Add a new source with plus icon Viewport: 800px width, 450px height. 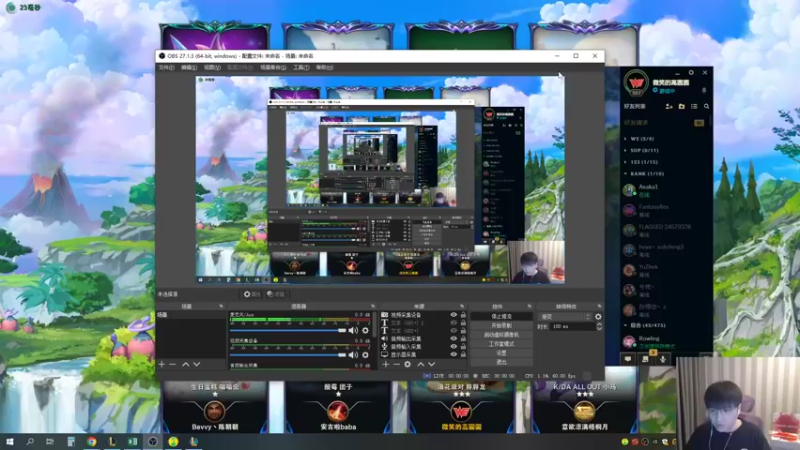pos(386,364)
